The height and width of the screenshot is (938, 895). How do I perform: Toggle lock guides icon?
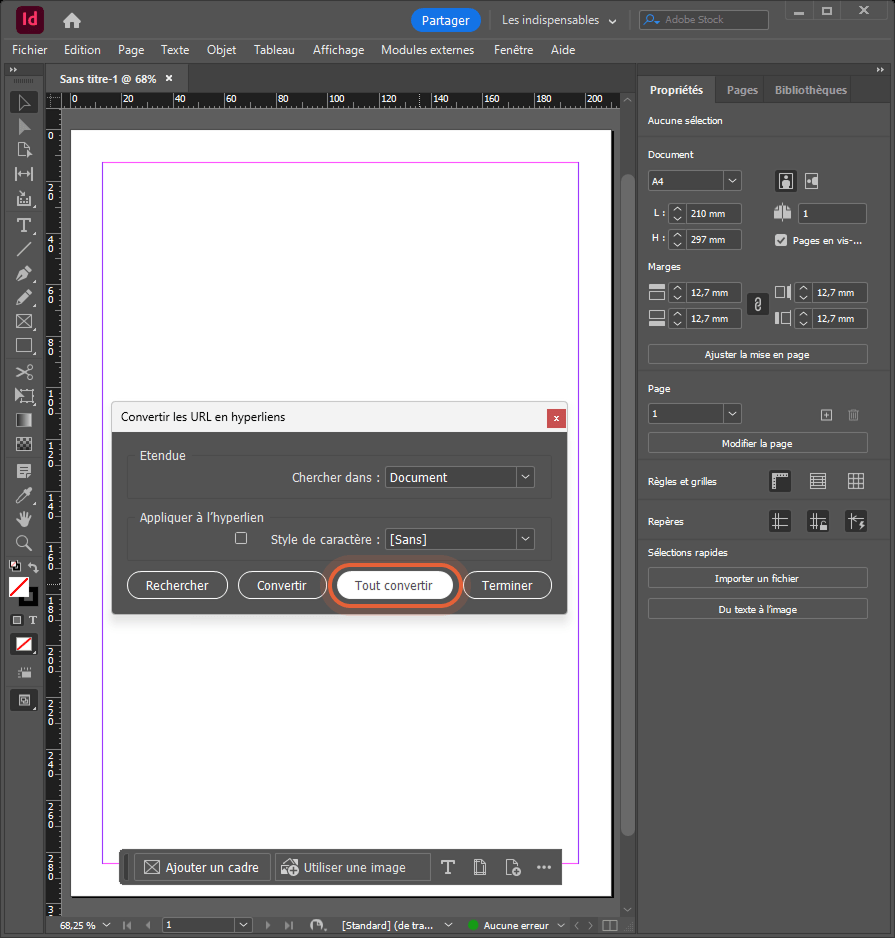click(818, 521)
